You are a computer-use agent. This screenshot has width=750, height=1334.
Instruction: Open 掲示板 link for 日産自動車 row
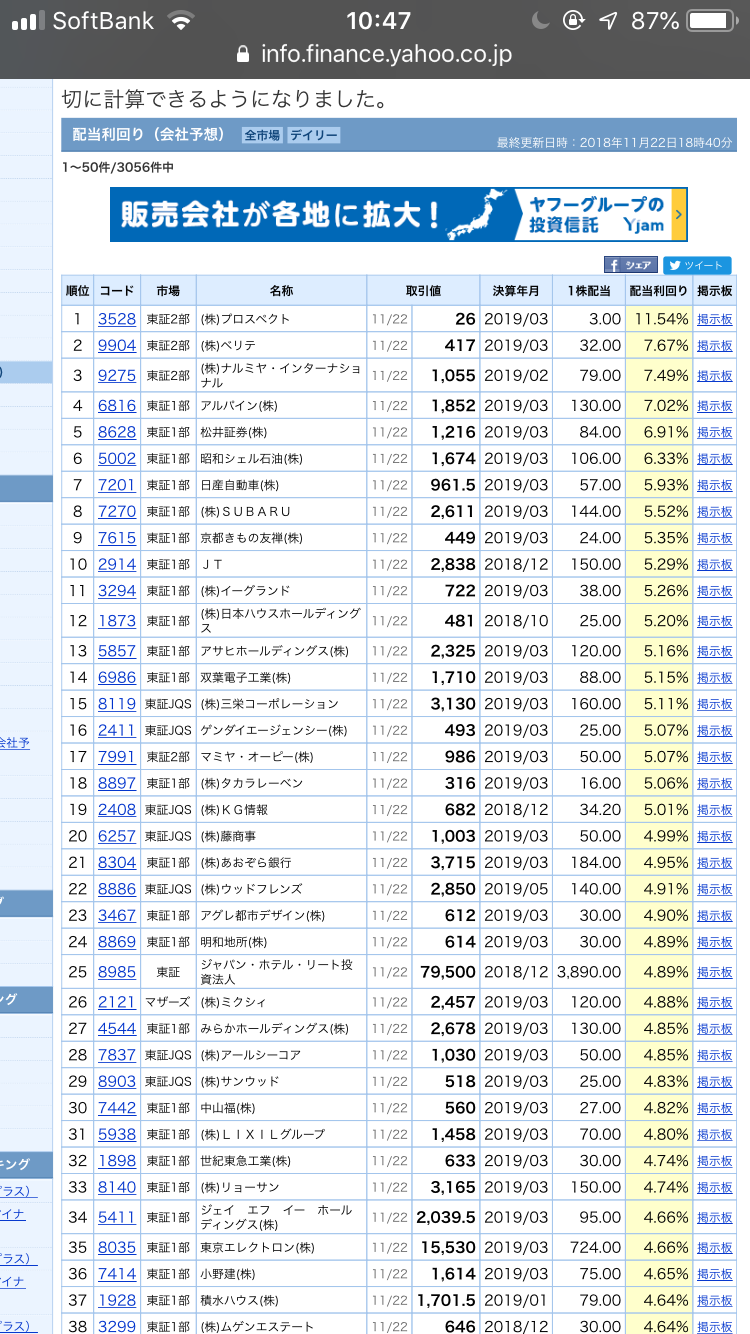715,486
